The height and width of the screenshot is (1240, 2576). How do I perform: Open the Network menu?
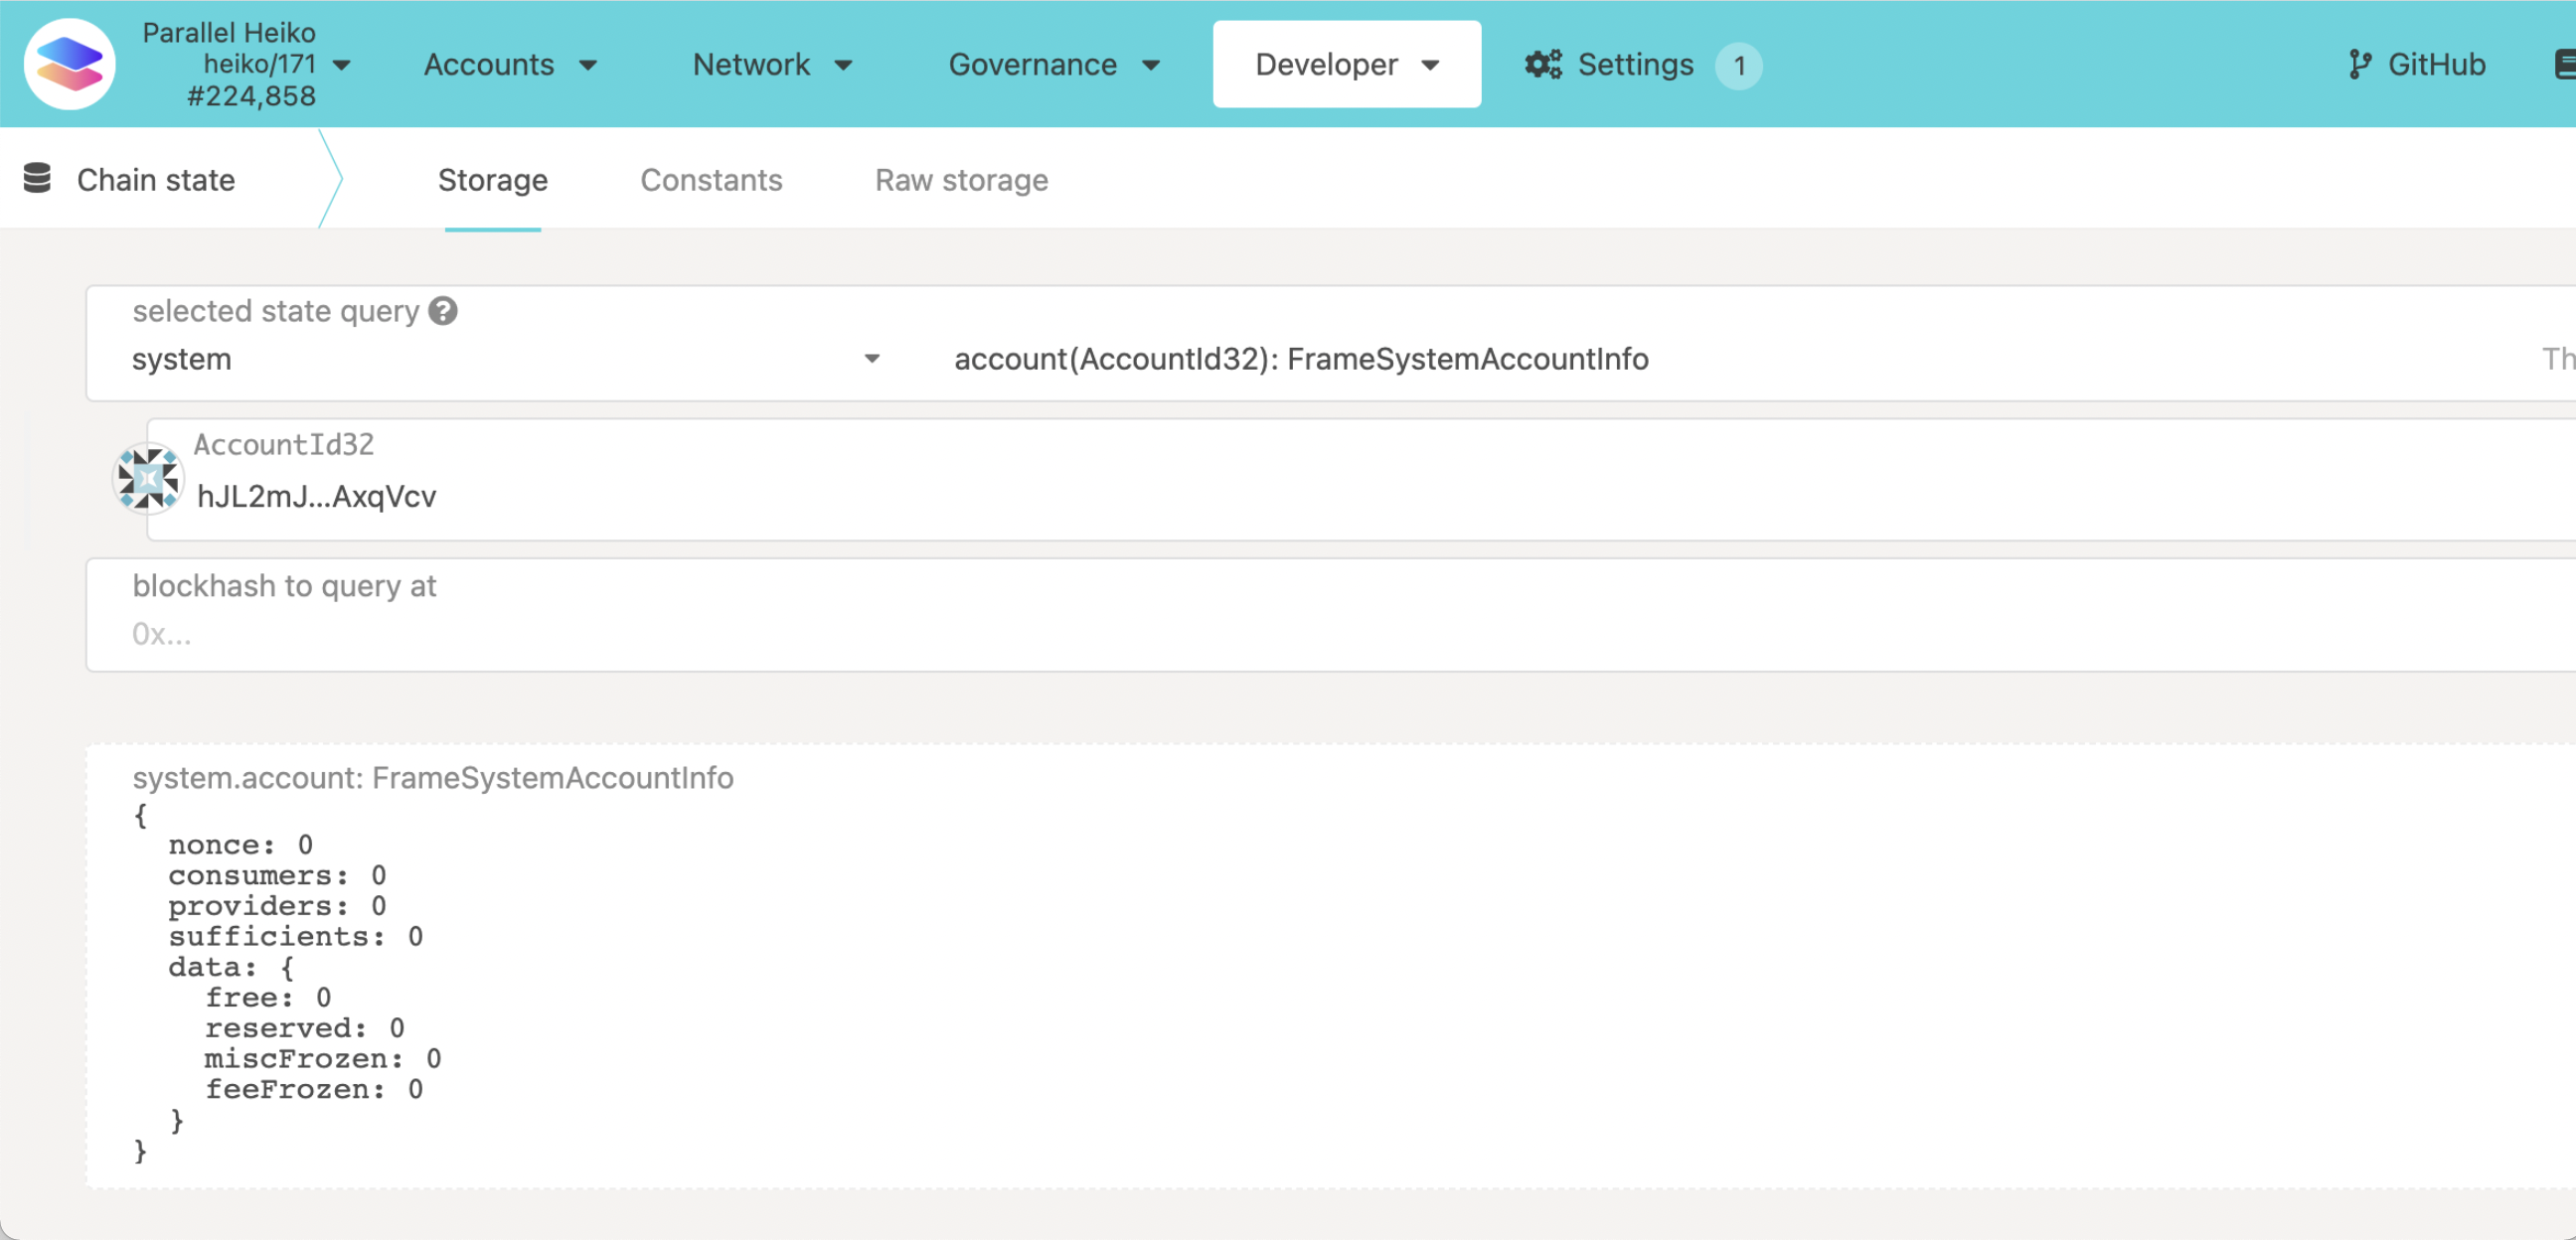click(x=751, y=63)
